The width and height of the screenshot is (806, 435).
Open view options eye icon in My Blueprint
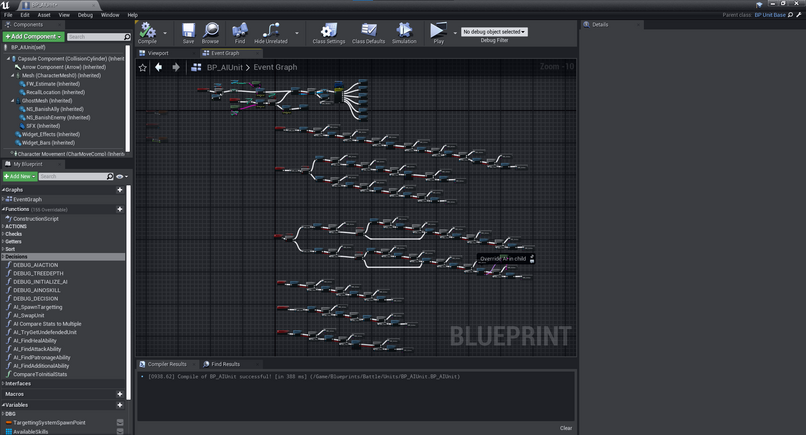(x=121, y=176)
